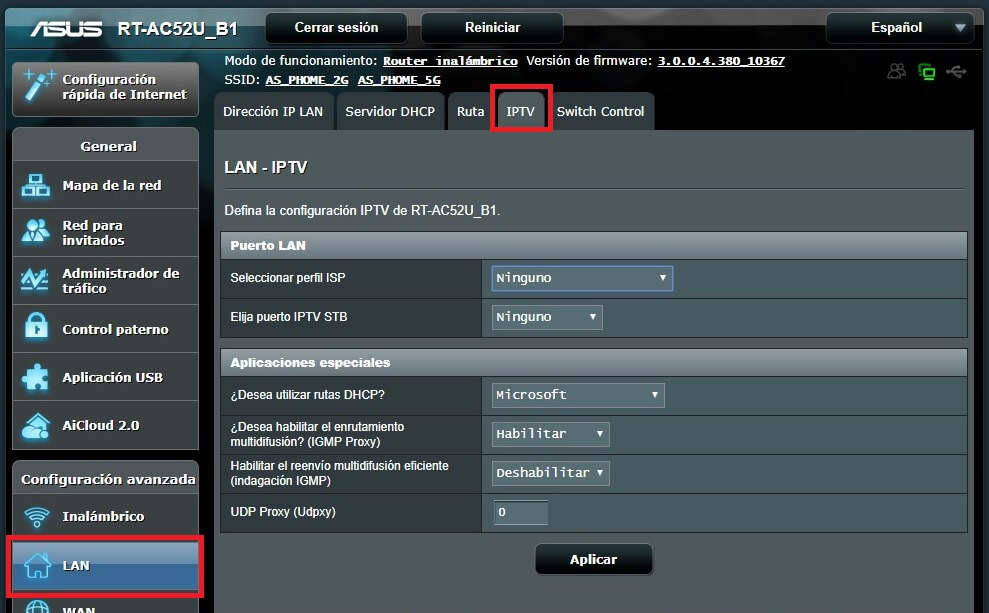Click the Reiniciar button

tap(492, 28)
